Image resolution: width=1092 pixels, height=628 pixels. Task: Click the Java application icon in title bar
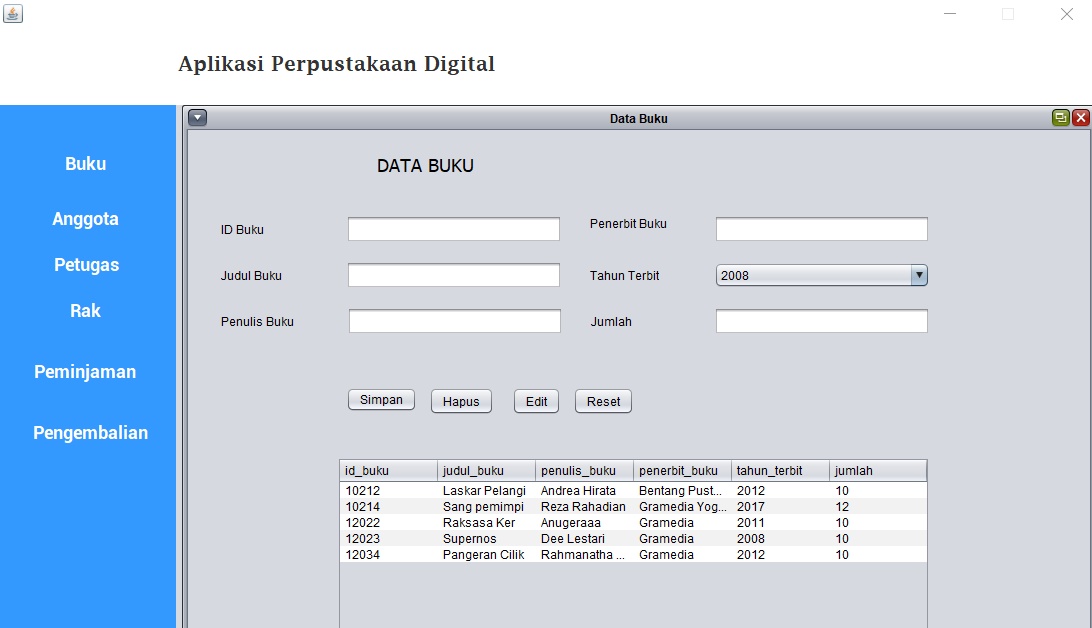[x=13, y=13]
